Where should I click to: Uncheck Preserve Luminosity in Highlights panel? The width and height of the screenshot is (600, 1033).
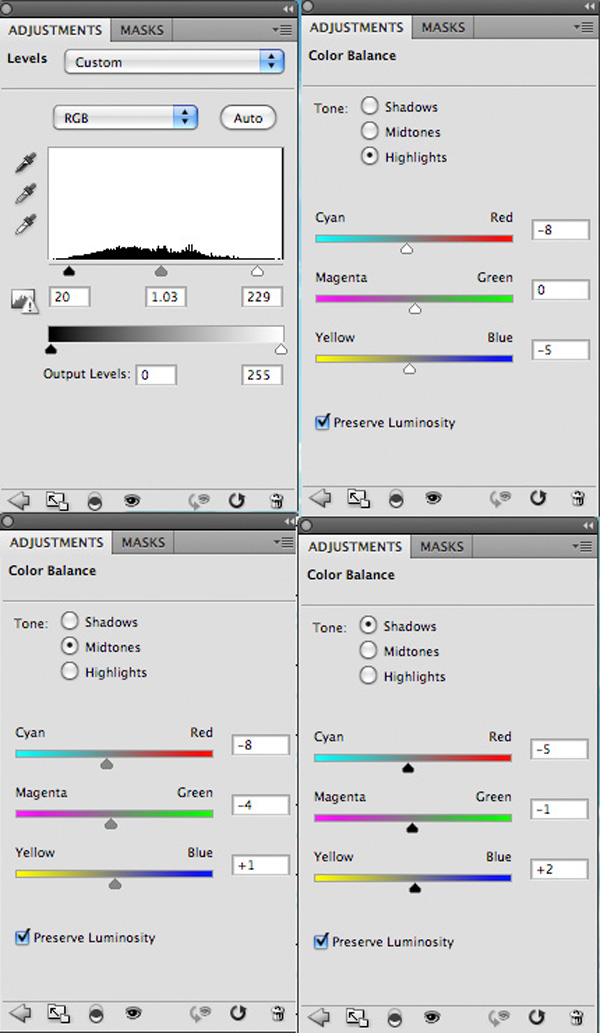tap(322, 422)
